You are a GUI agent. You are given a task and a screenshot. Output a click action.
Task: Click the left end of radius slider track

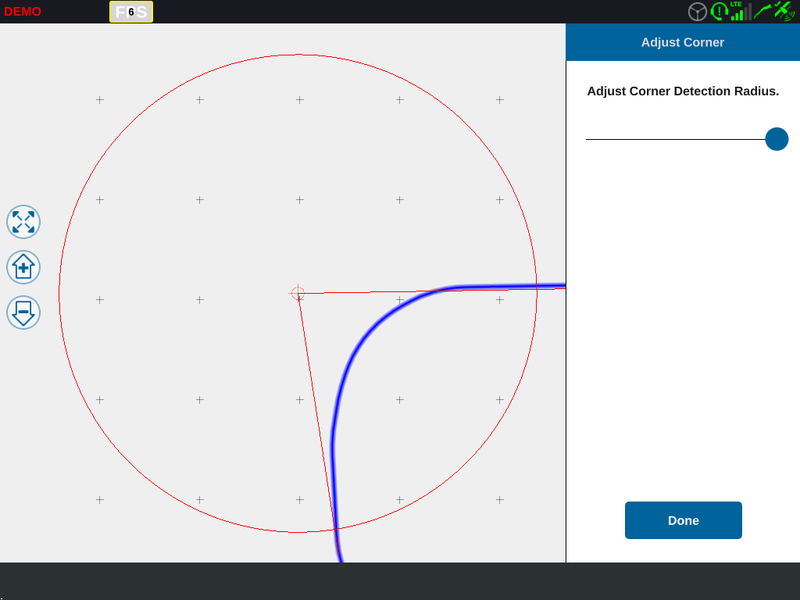589,139
